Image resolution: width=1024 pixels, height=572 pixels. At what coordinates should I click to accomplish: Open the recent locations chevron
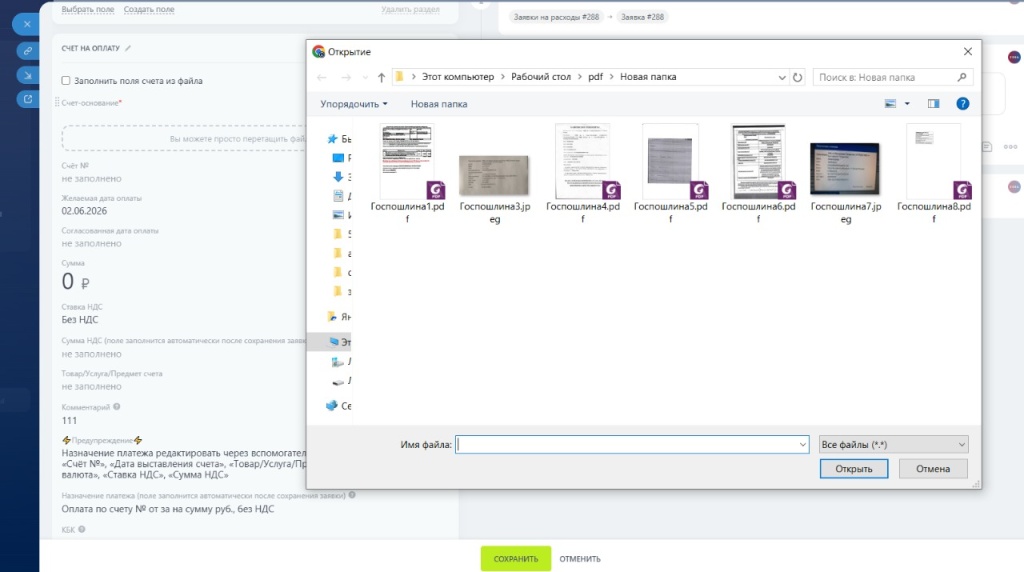coord(365,77)
